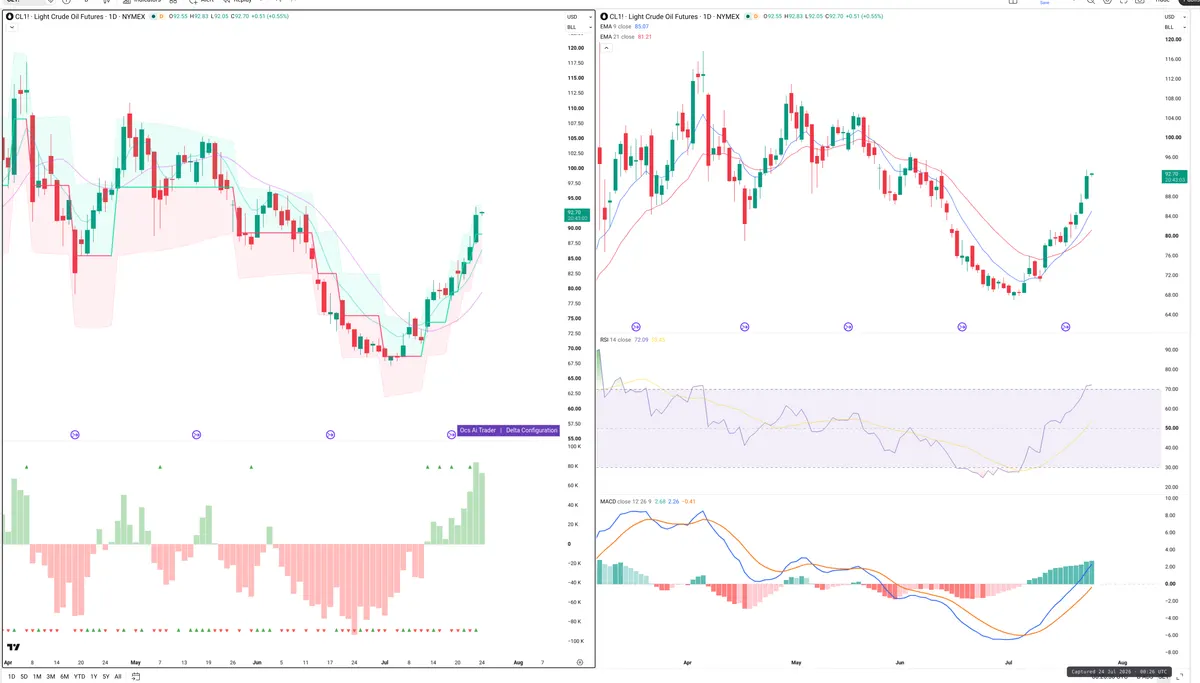This screenshot has height=683, width=1200.
Task: Collapse the EMA legend chevron in right chart
Action: click(606, 47)
